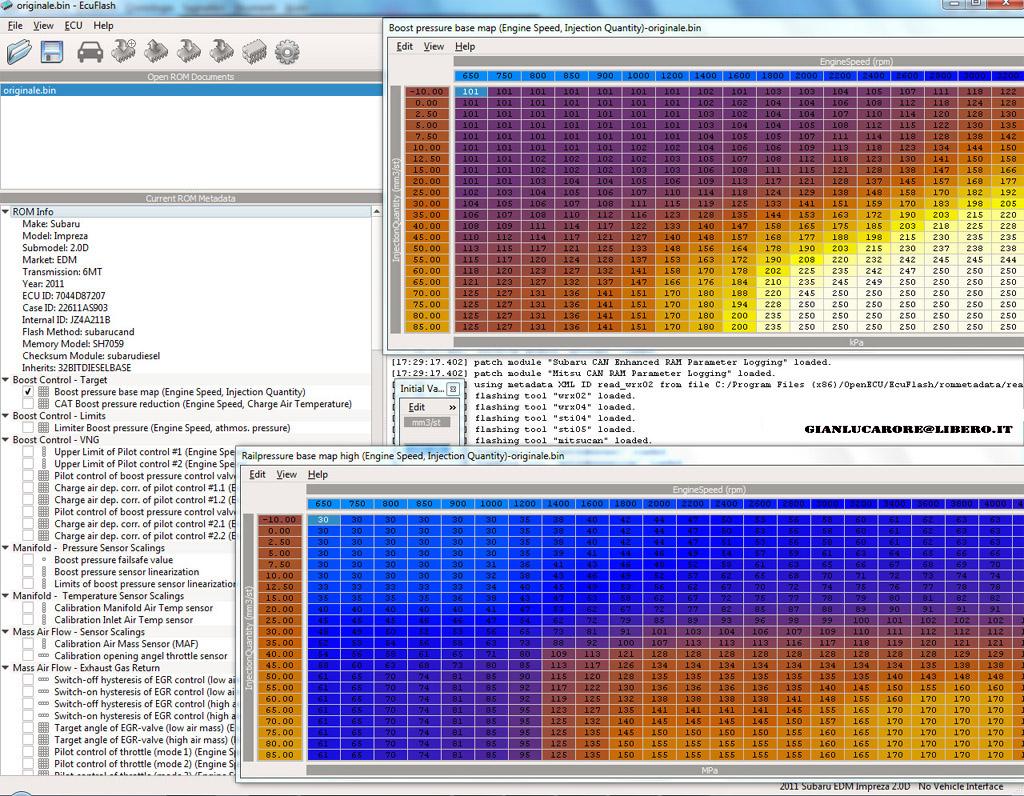The width and height of the screenshot is (1024, 796).
Task: Uncheck the Boost pressure base map checkbox
Action: tap(28, 392)
